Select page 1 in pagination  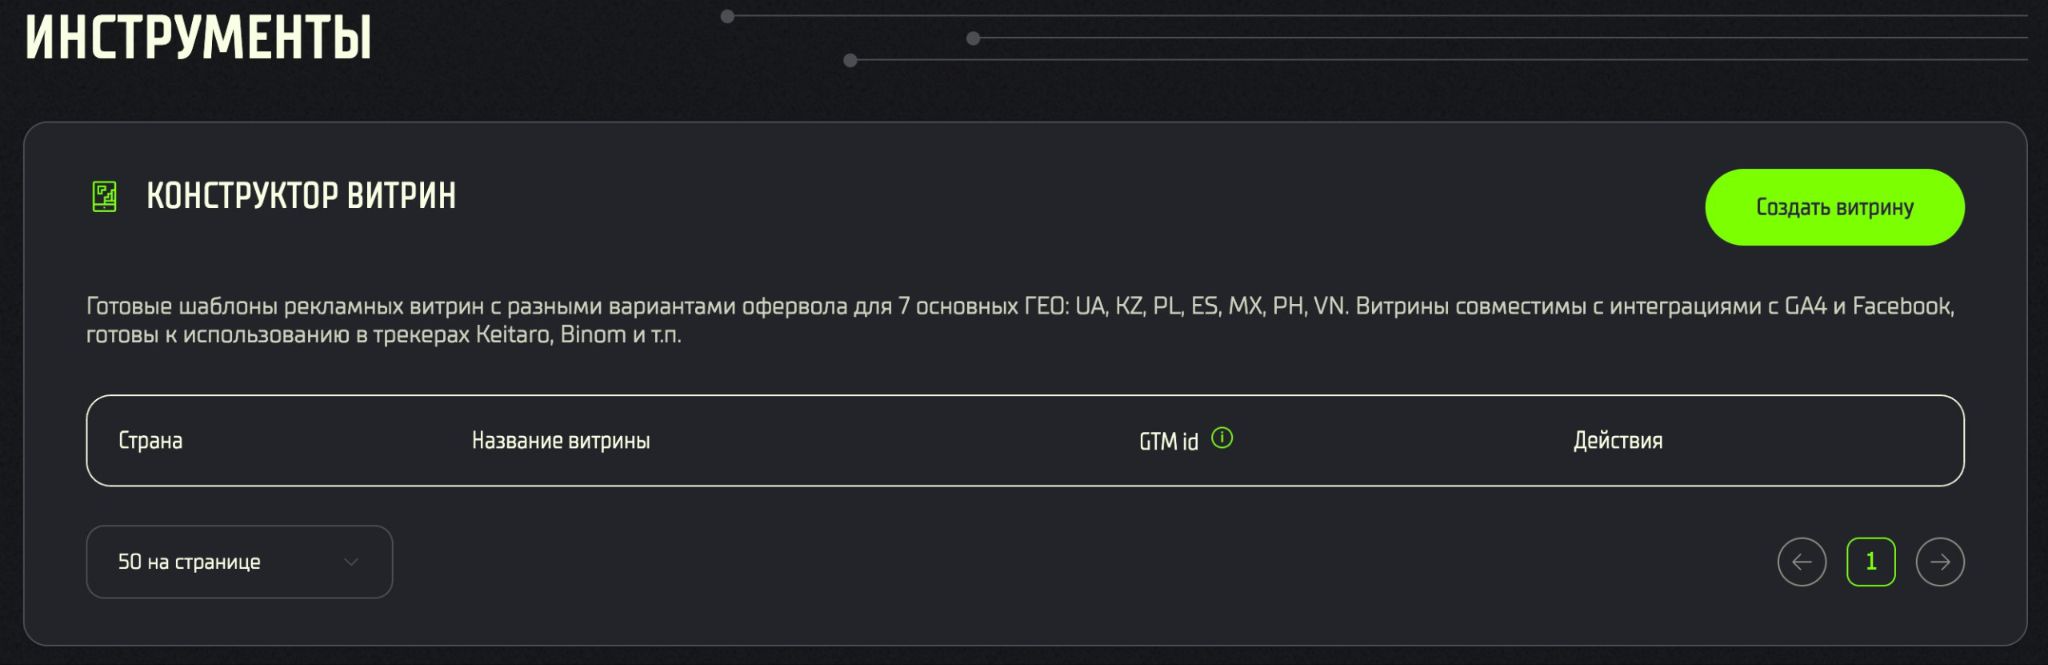click(1871, 562)
